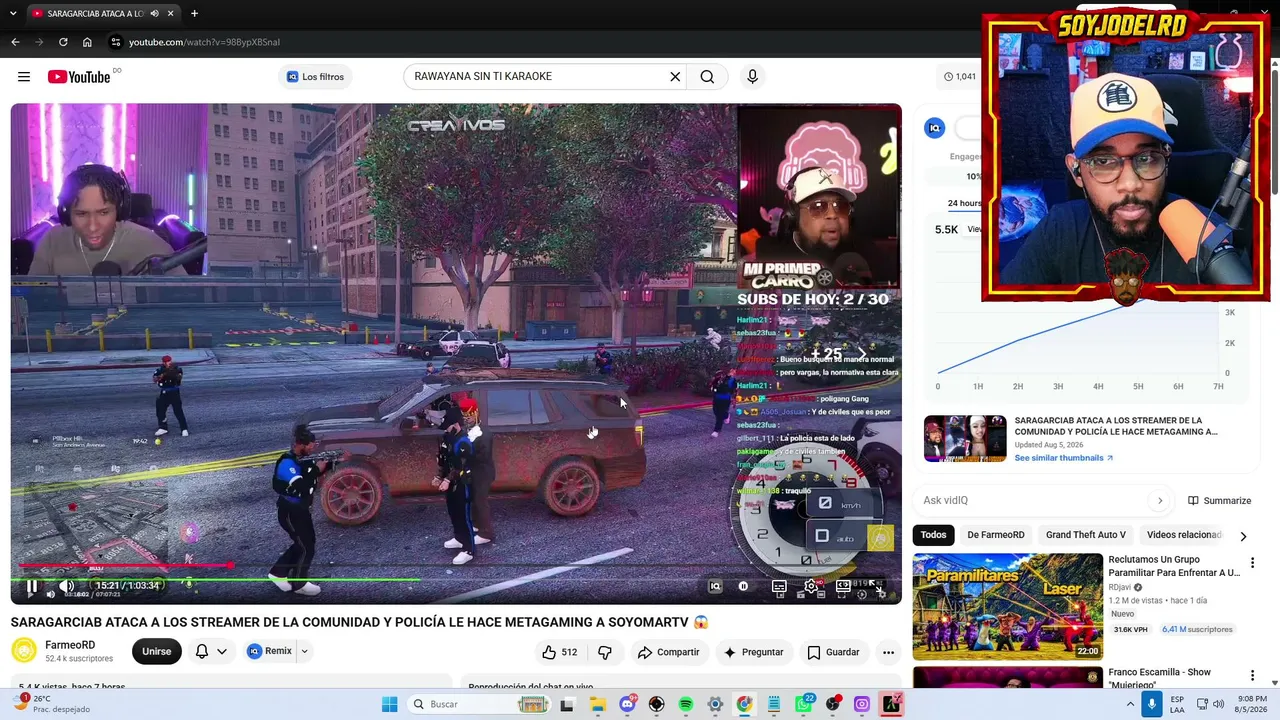
Task: Dislike the video
Action: click(x=605, y=652)
